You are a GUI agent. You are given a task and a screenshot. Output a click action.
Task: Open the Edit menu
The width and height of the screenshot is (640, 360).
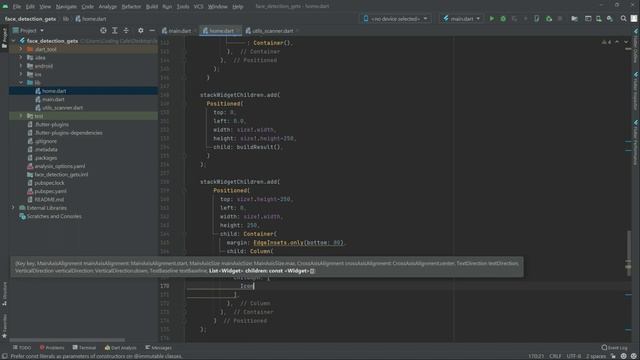(30, 7)
